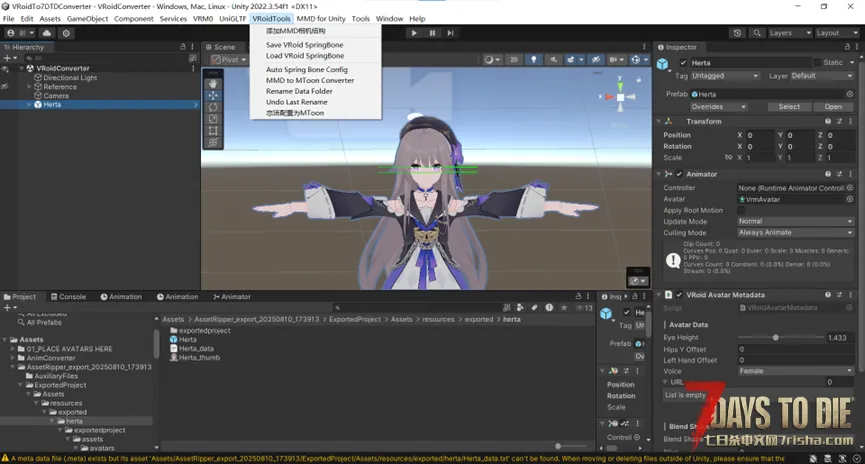The image size is (865, 464).
Task: Open Culling Mode Always Animate dropdown
Action: [x=795, y=232]
